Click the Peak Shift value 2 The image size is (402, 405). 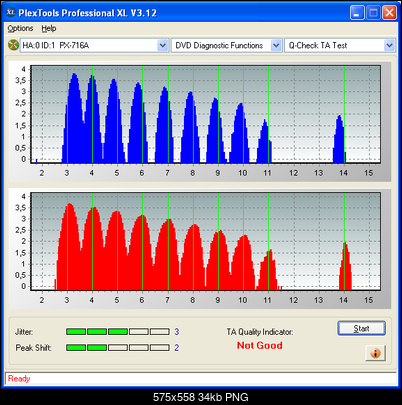click(x=177, y=348)
